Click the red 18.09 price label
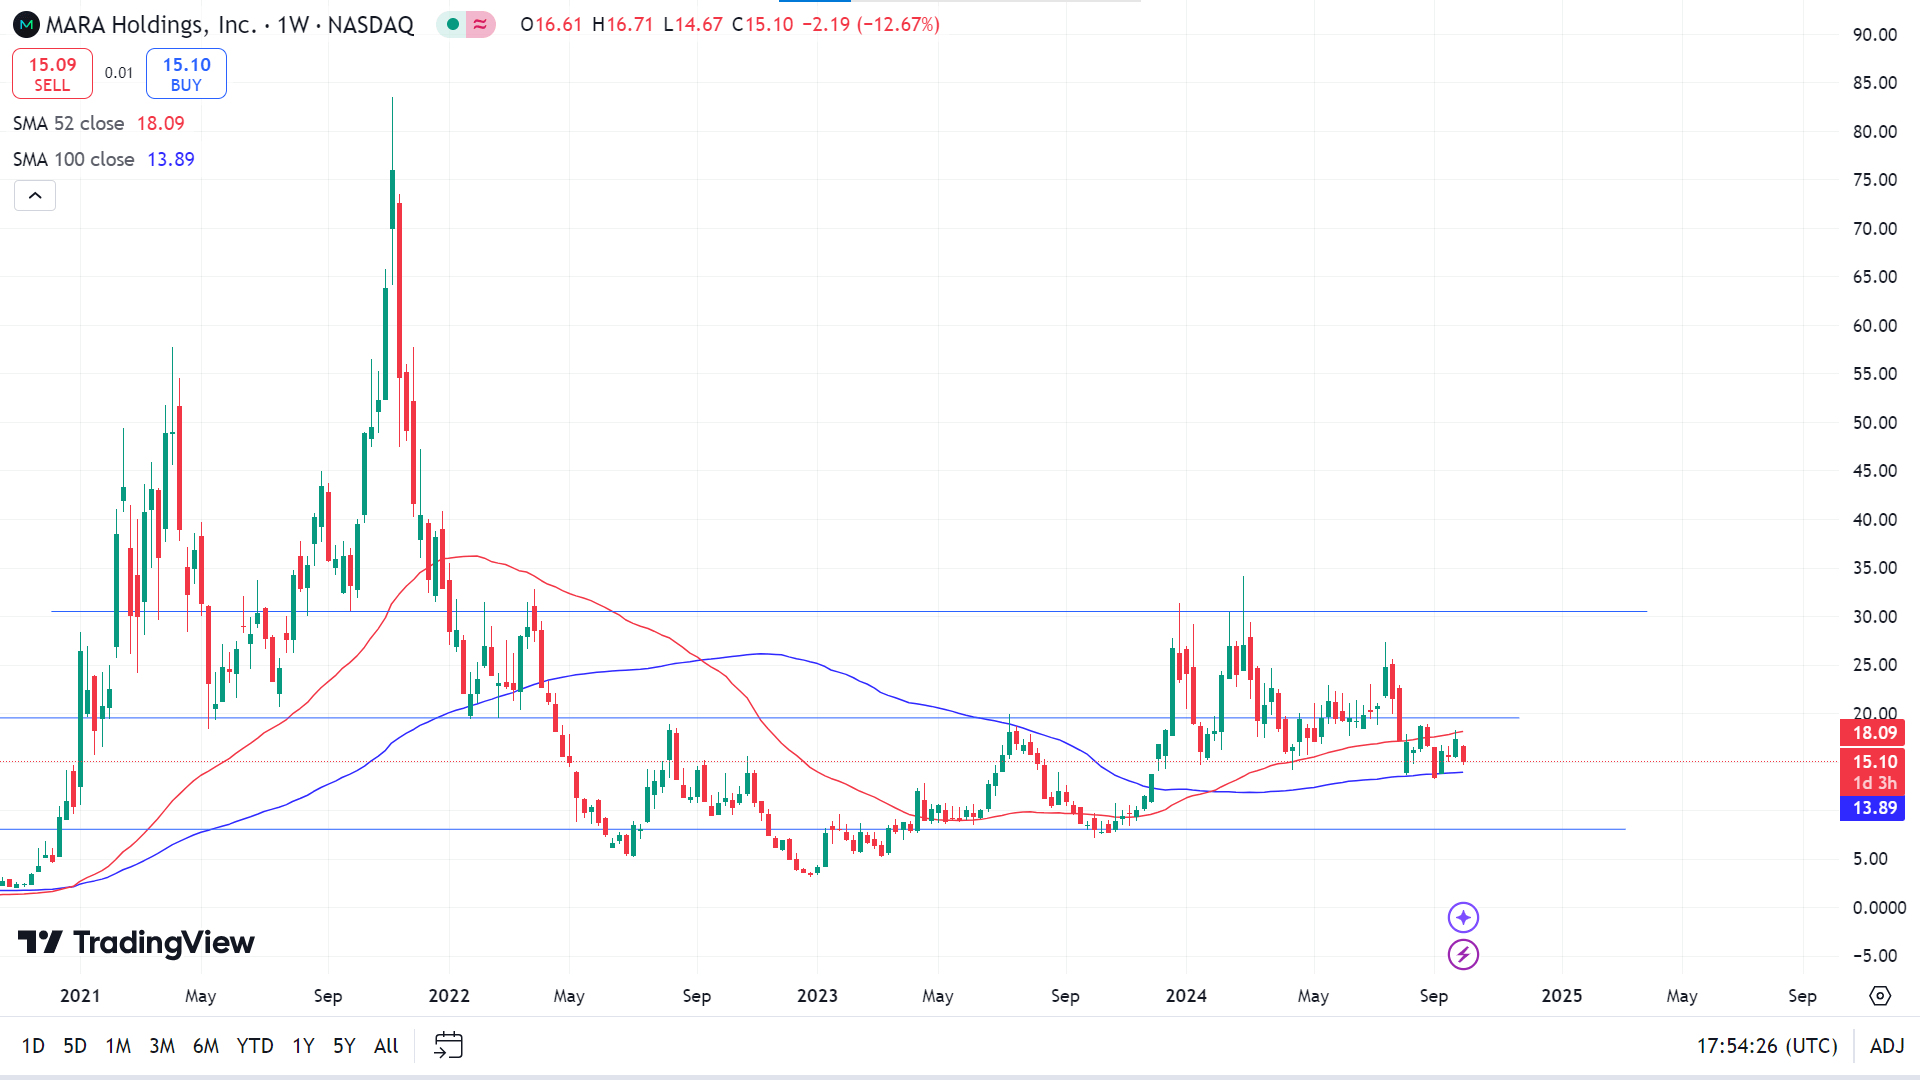Viewport: 1920px width, 1080px height. (x=1873, y=733)
